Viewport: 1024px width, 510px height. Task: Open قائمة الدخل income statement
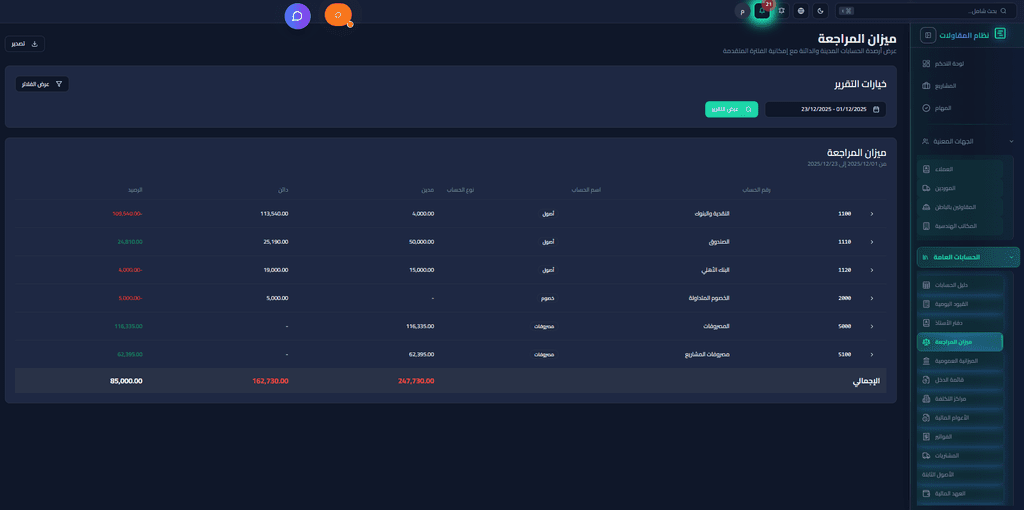(960, 380)
